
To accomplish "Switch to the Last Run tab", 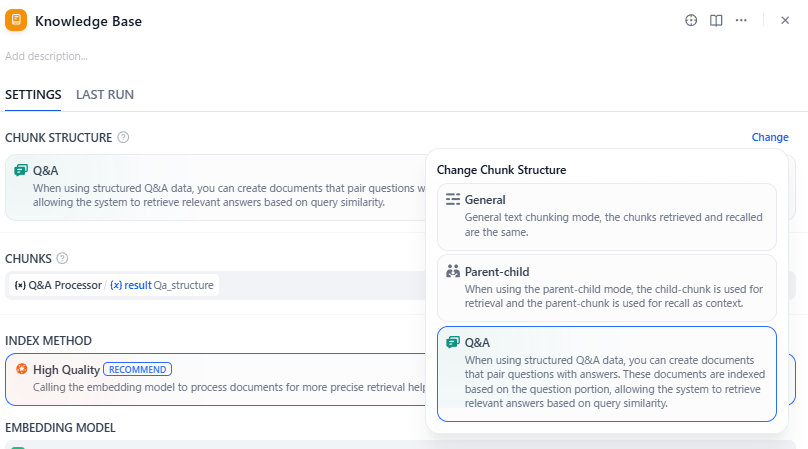I will 105,94.
